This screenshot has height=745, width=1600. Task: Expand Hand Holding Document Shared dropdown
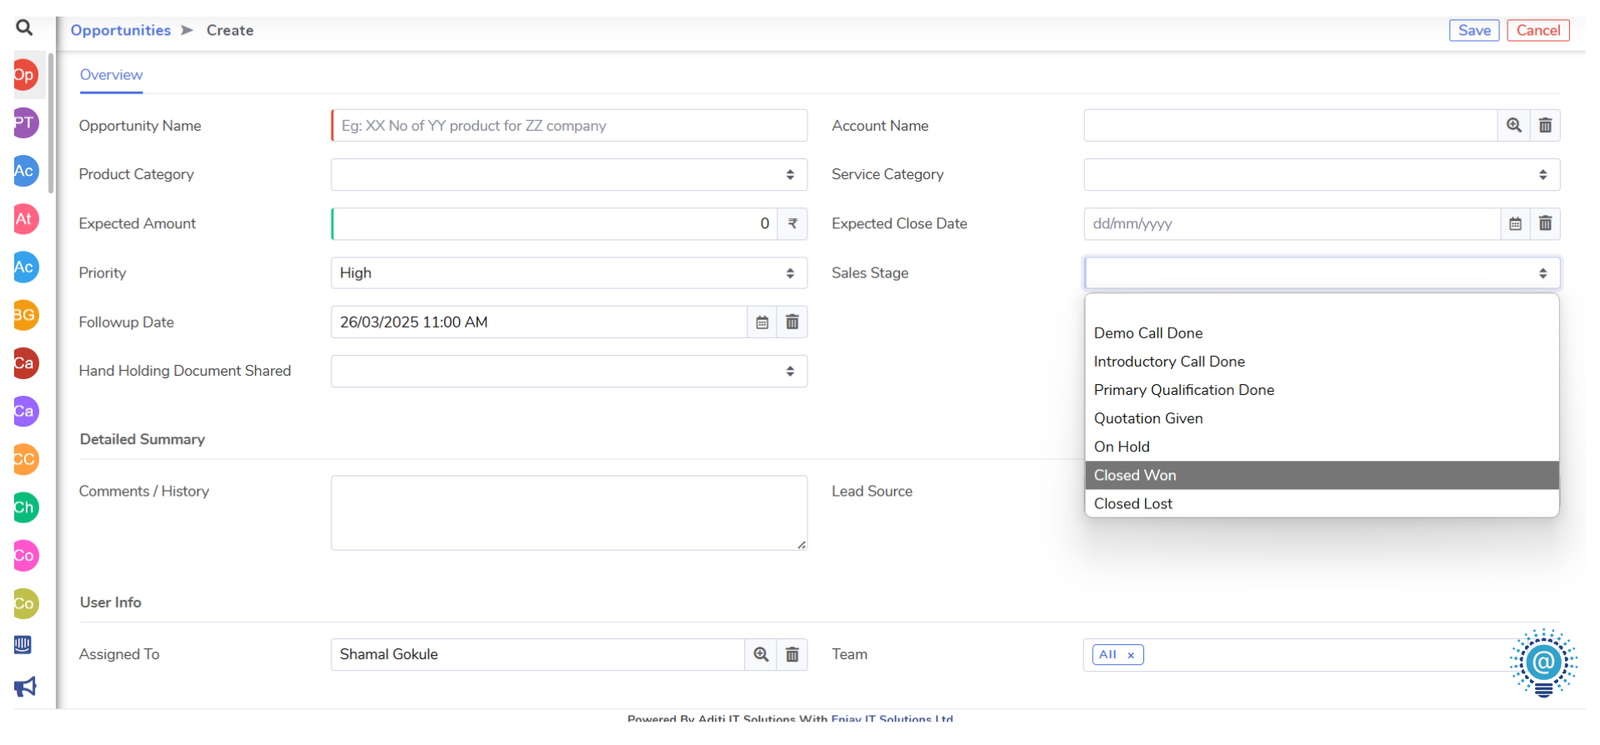(569, 371)
